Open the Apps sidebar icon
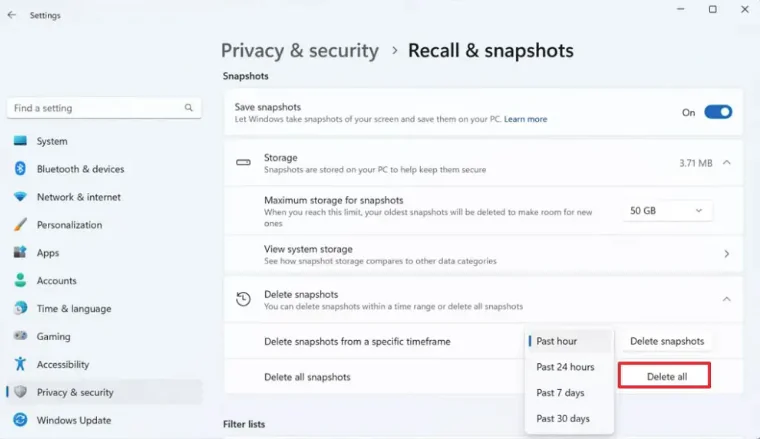This screenshot has height=439, width=760. [x=20, y=253]
